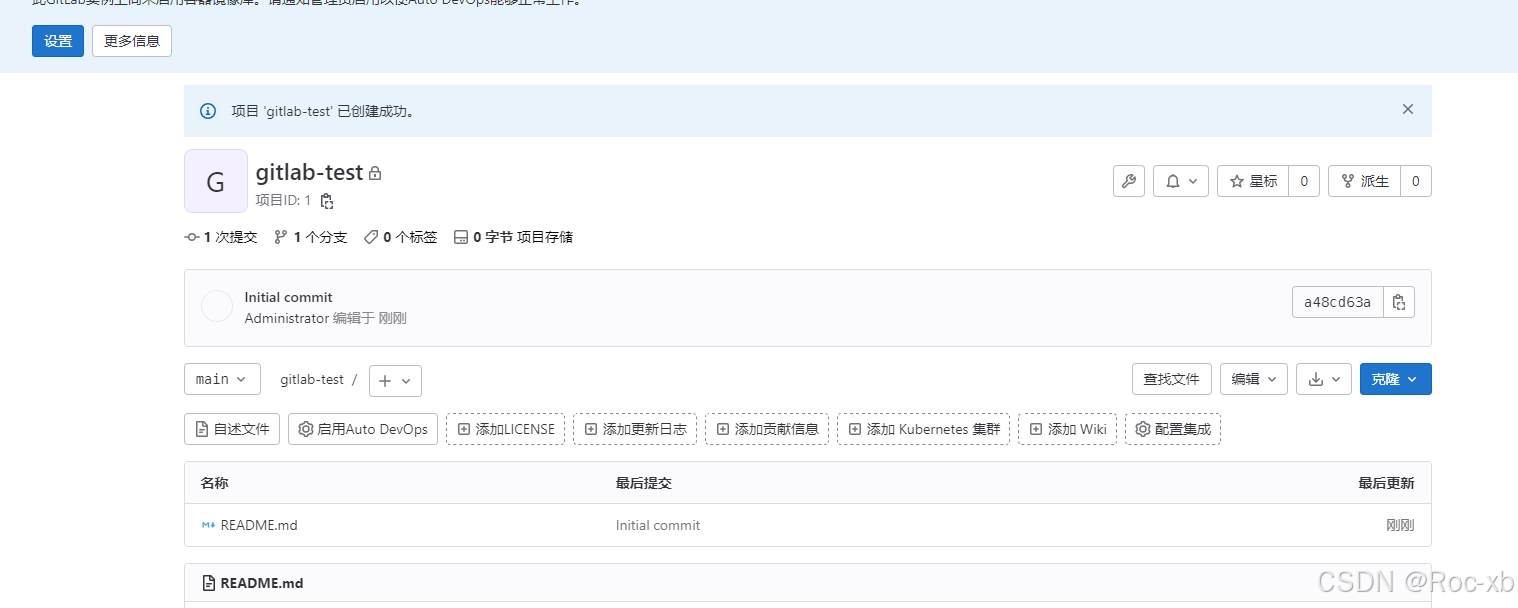The width and height of the screenshot is (1518, 608).
Task: Open the main branch selector dropdown
Action: click(222, 379)
